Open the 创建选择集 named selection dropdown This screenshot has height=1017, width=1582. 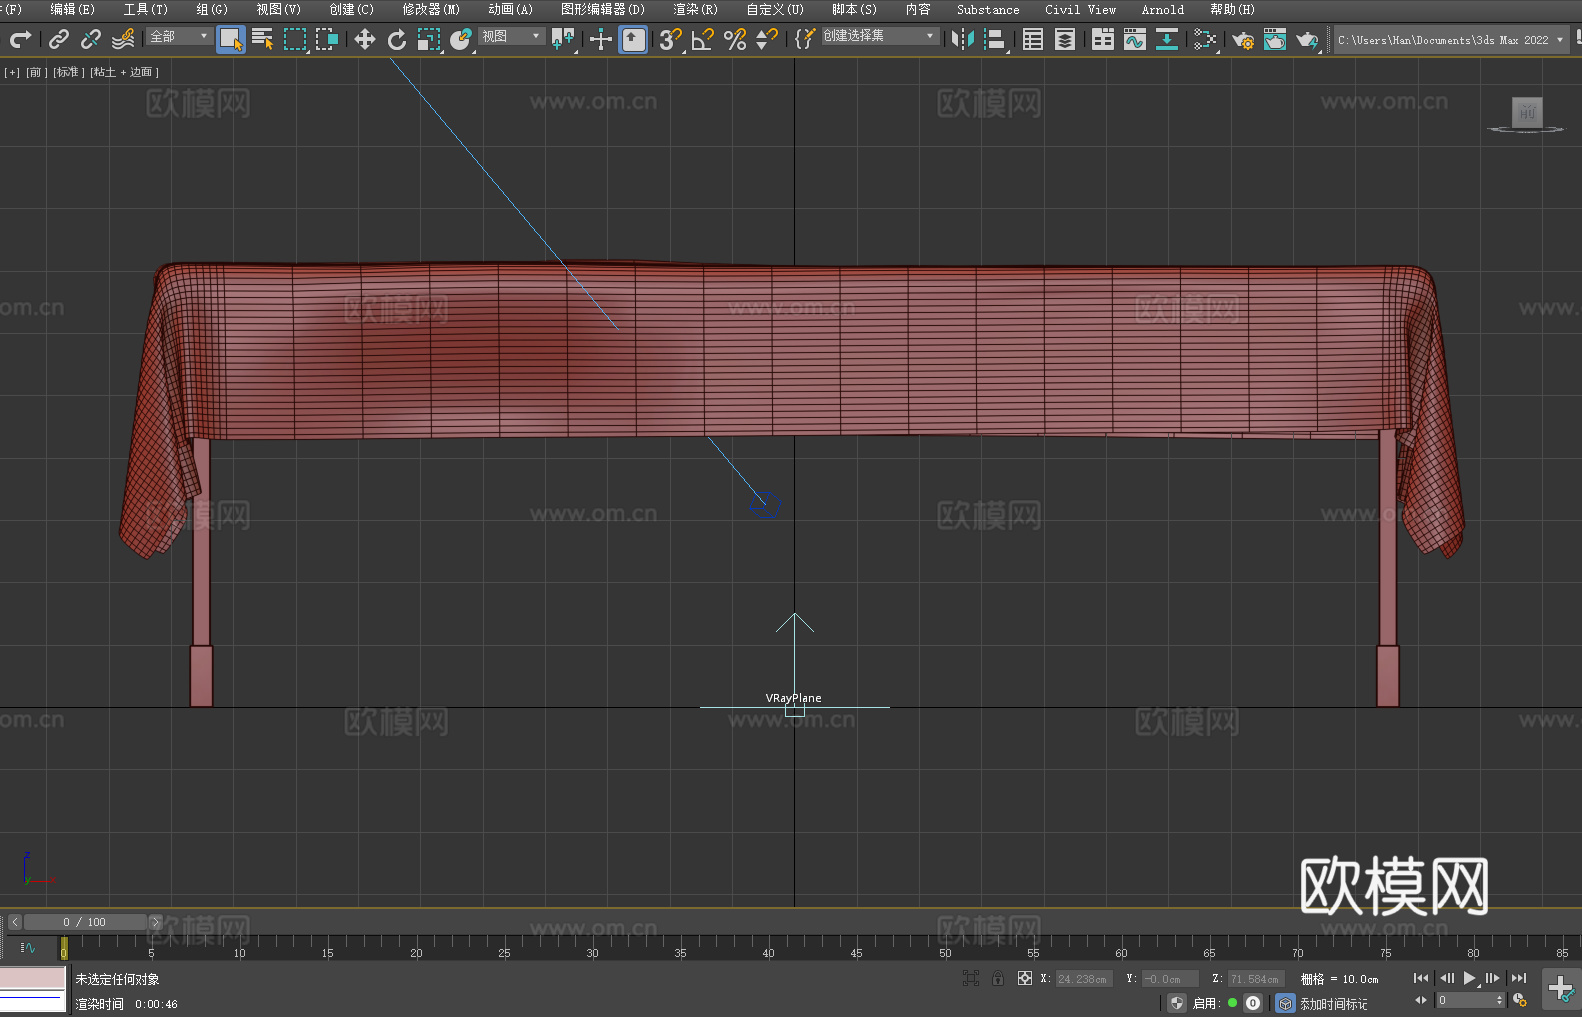coord(880,36)
